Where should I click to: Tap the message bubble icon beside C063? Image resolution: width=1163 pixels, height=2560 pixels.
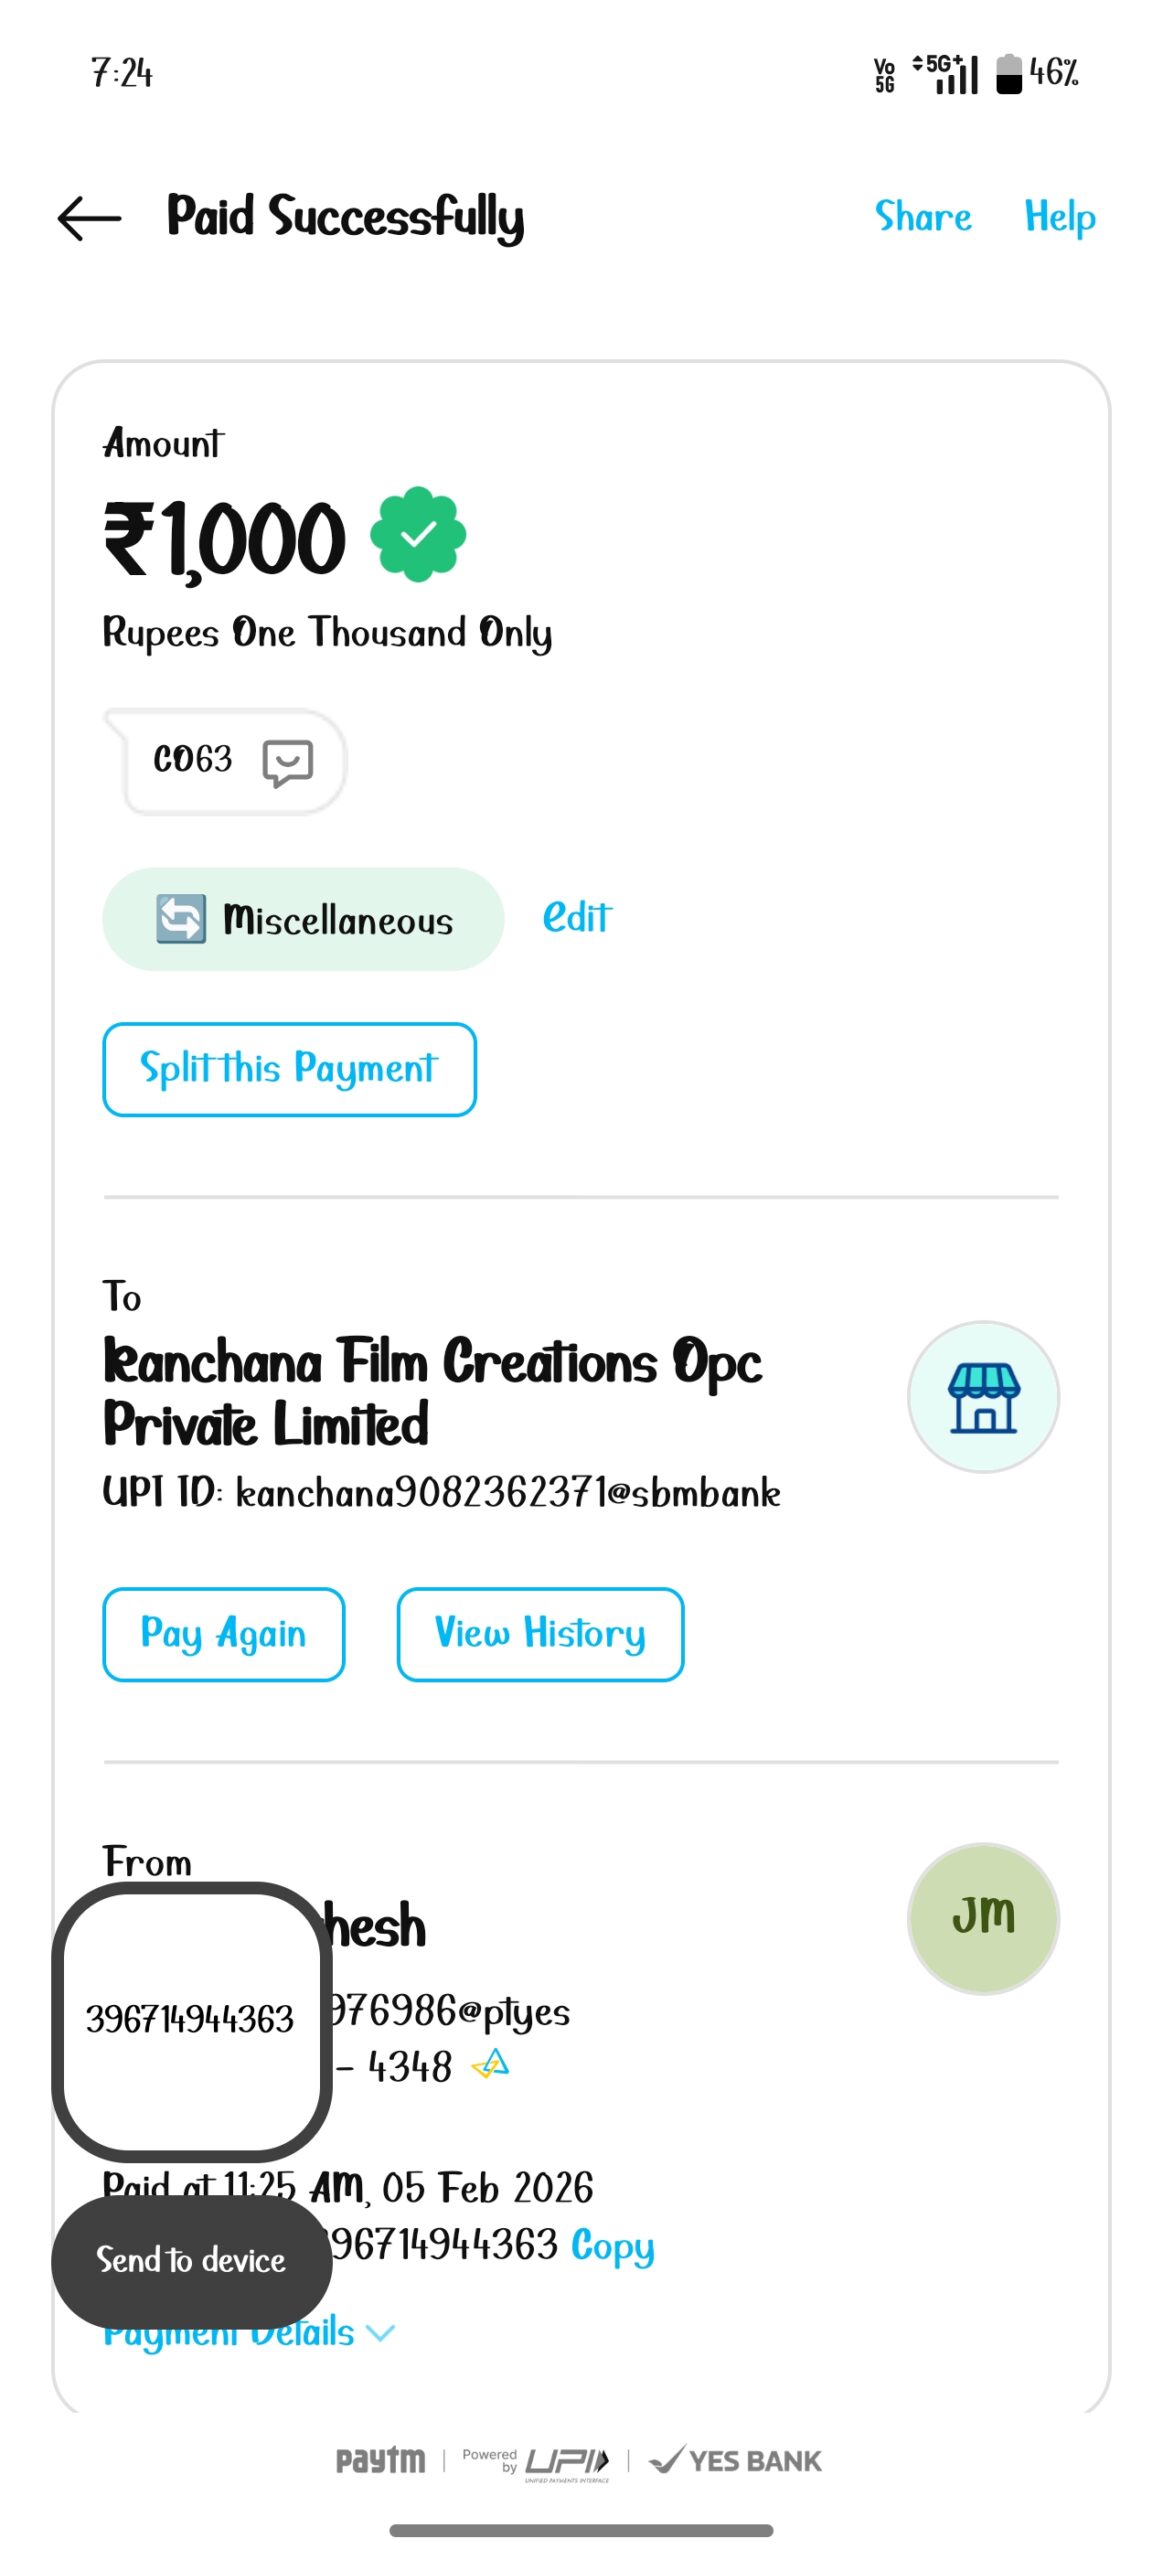pos(287,763)
